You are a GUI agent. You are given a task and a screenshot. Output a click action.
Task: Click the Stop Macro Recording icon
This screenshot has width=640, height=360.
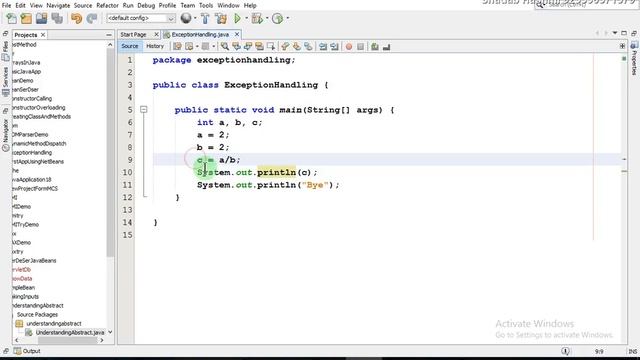coord(360,47)
